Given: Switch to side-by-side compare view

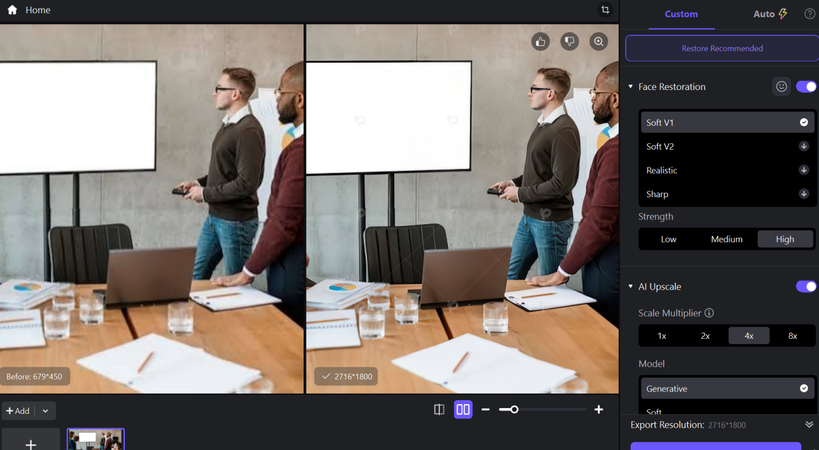Looking at the screenshot, I should 463,410.
